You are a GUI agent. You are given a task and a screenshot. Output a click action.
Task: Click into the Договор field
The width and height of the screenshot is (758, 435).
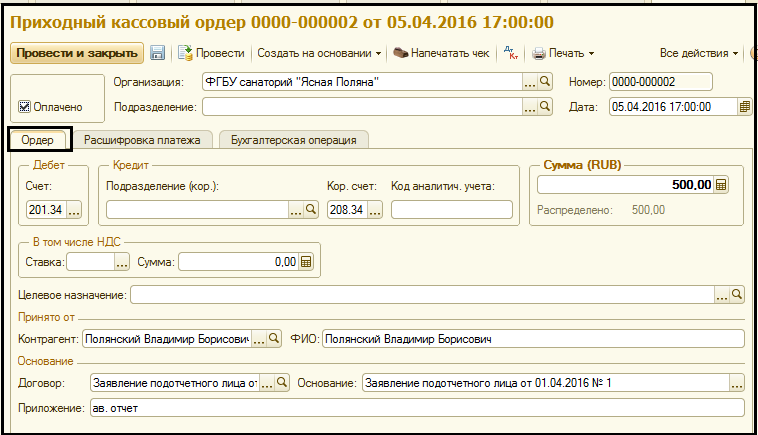coord(175,383)
